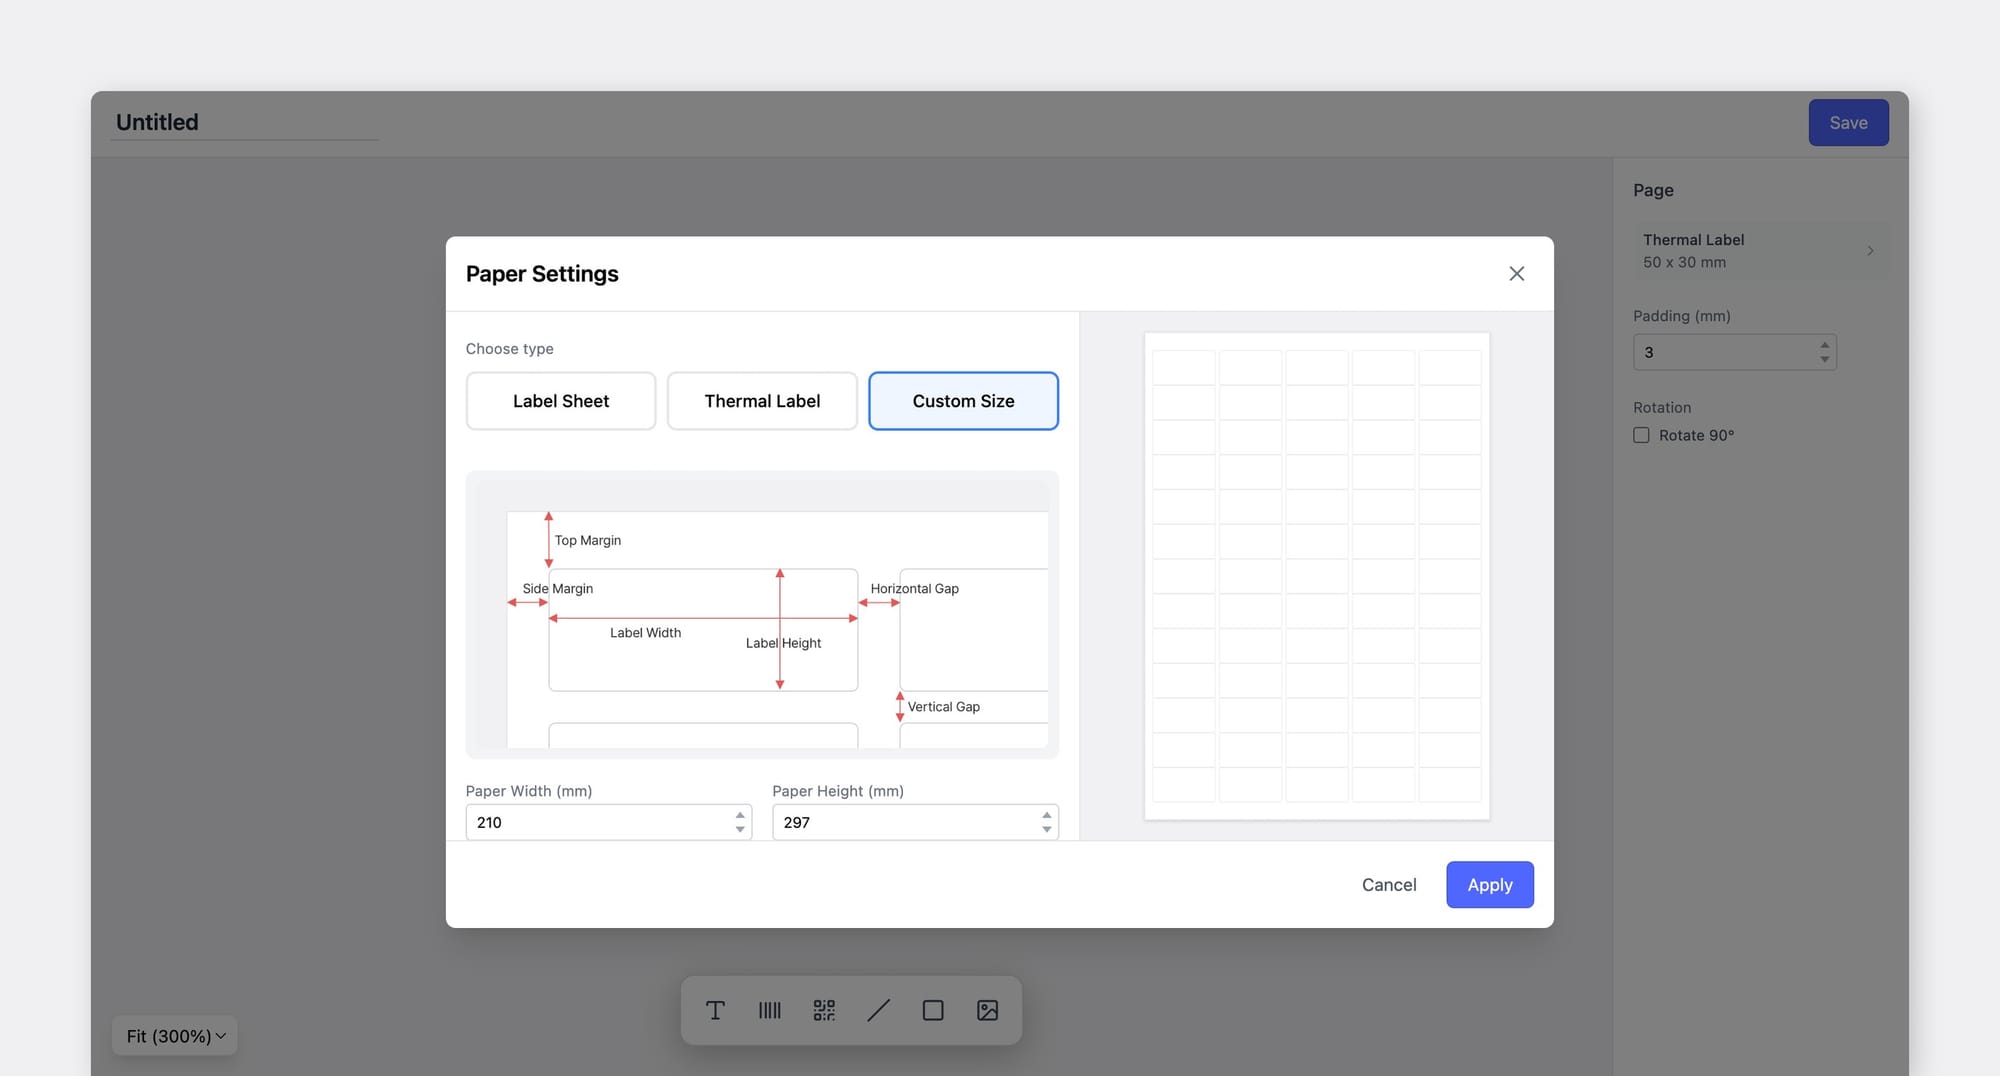The width and height of the screenshot is (2000, 1076).
Task: Open Thermal Label 50 x 30 mm page selector
Action: click(x=1759, y=251)
